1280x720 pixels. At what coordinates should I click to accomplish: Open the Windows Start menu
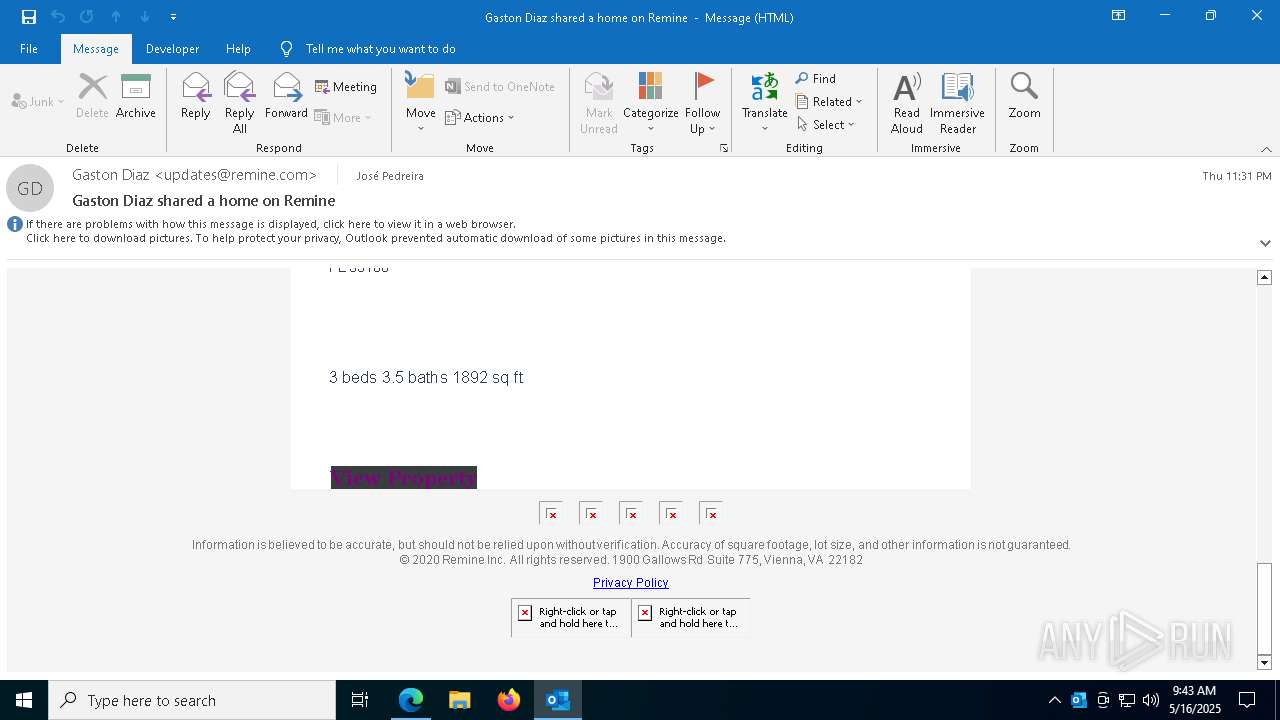(x=24, y=700)
